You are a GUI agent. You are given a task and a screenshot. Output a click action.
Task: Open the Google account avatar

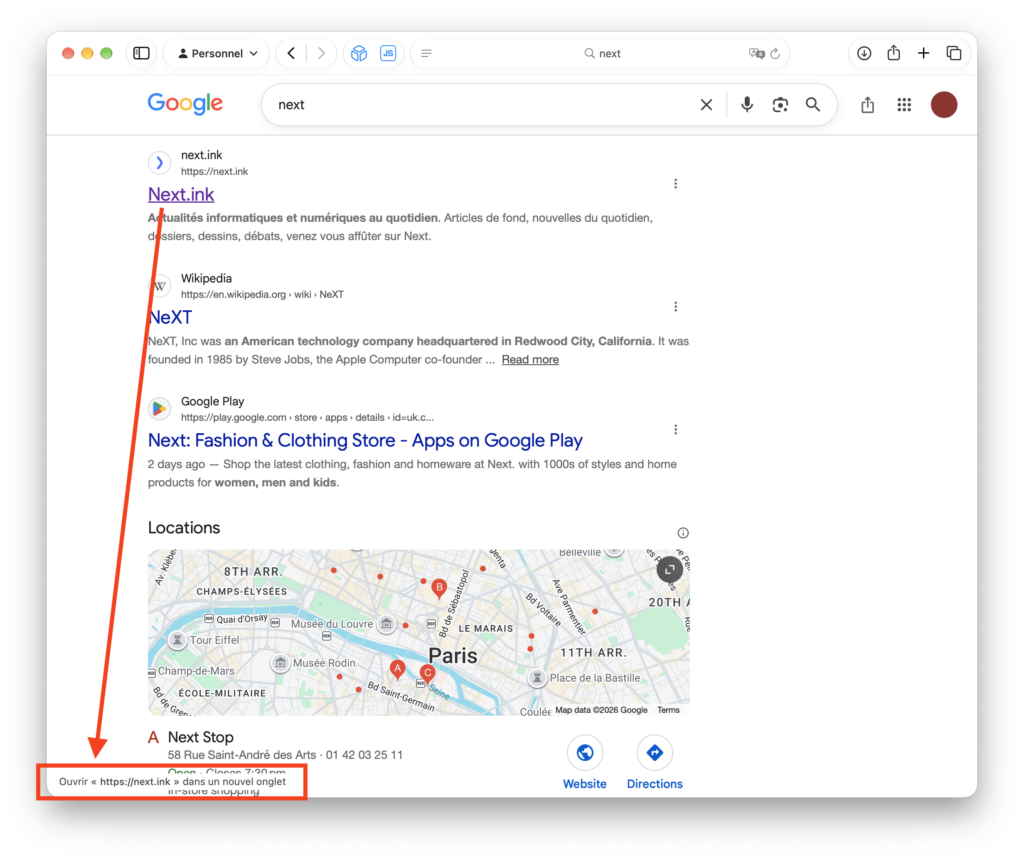tap(944, 105)
